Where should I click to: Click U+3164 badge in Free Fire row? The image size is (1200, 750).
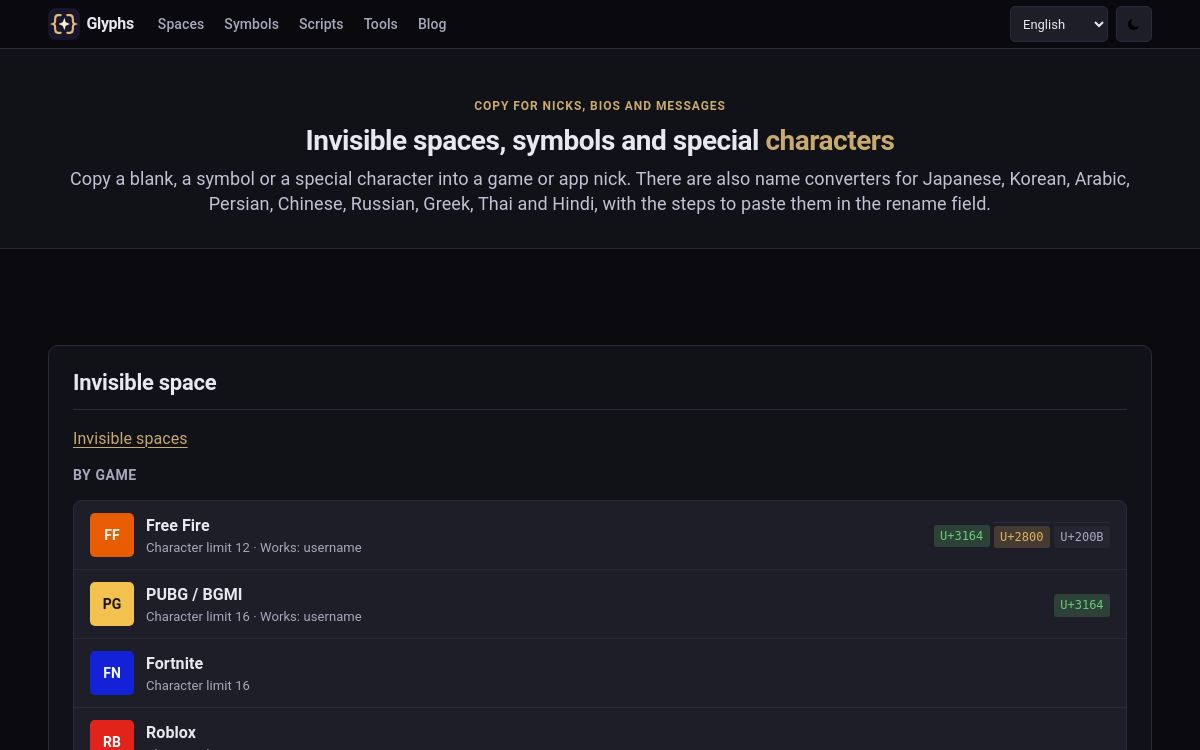961,536
